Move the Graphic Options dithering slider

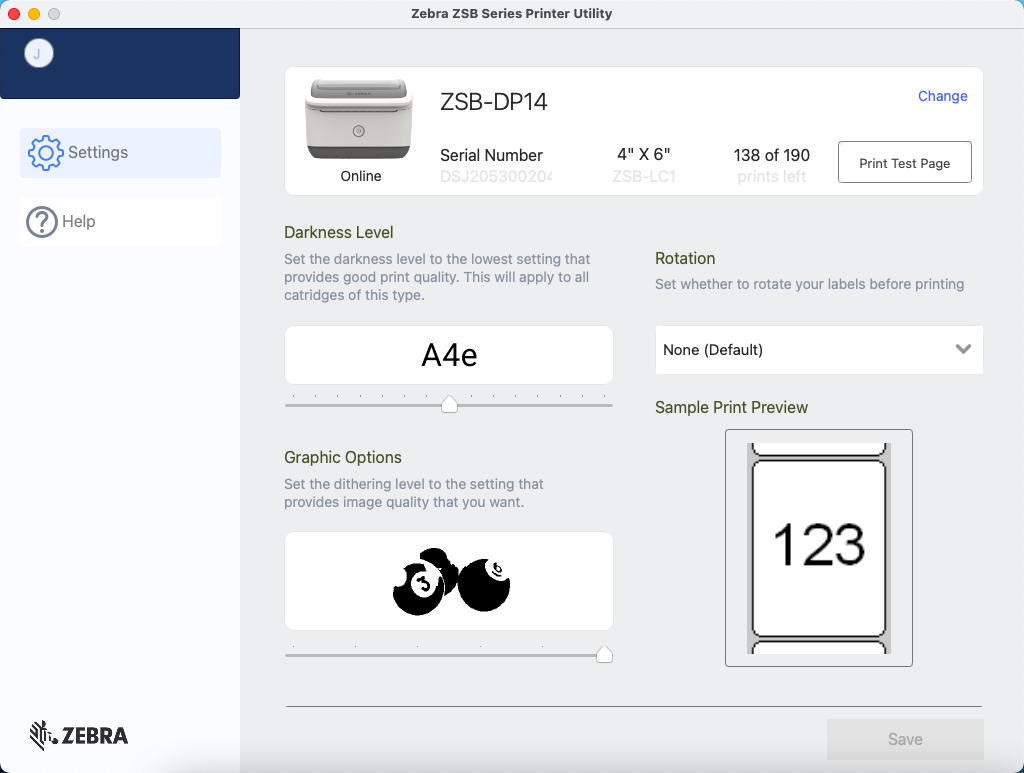click(x=605, y=654)
